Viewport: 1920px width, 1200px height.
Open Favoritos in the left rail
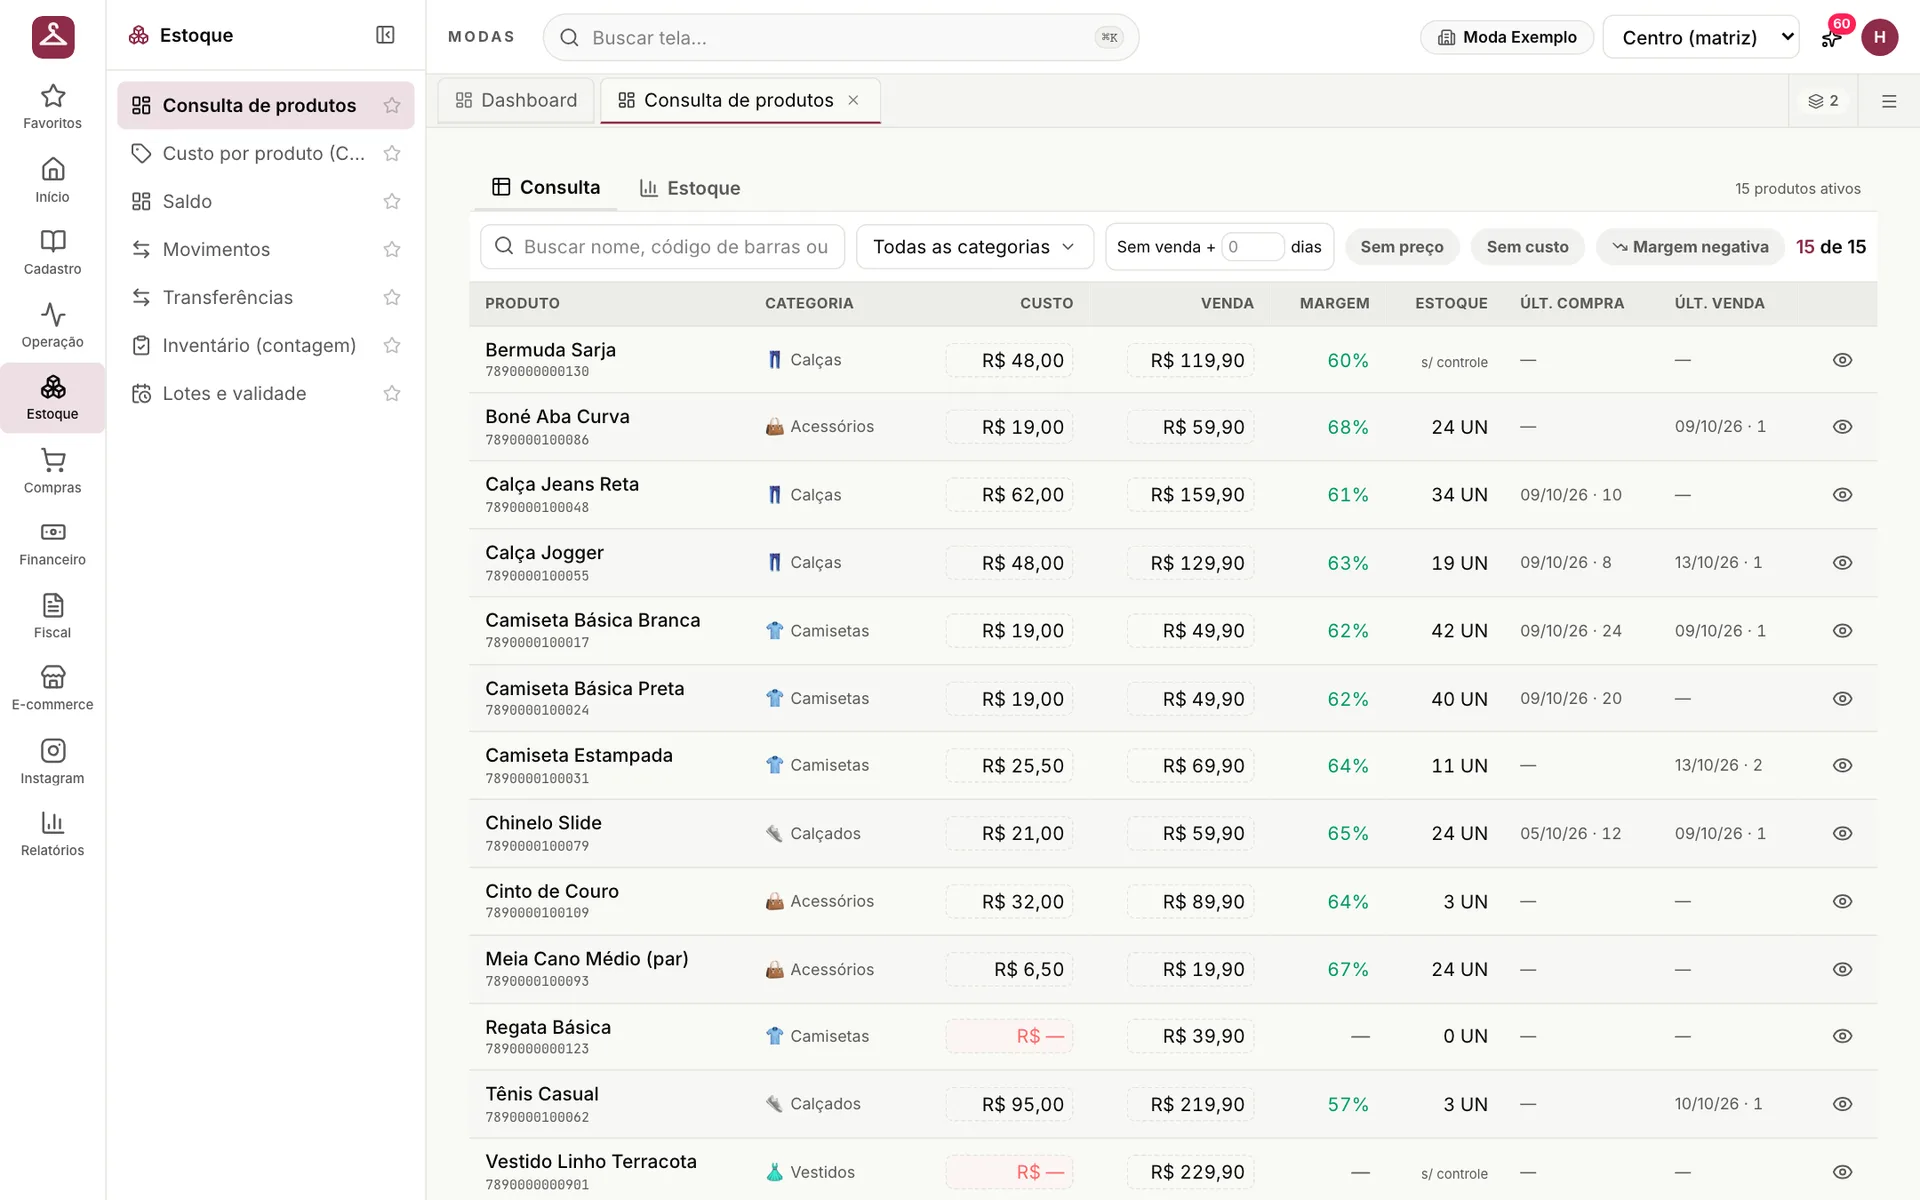[x=52, y=107]
